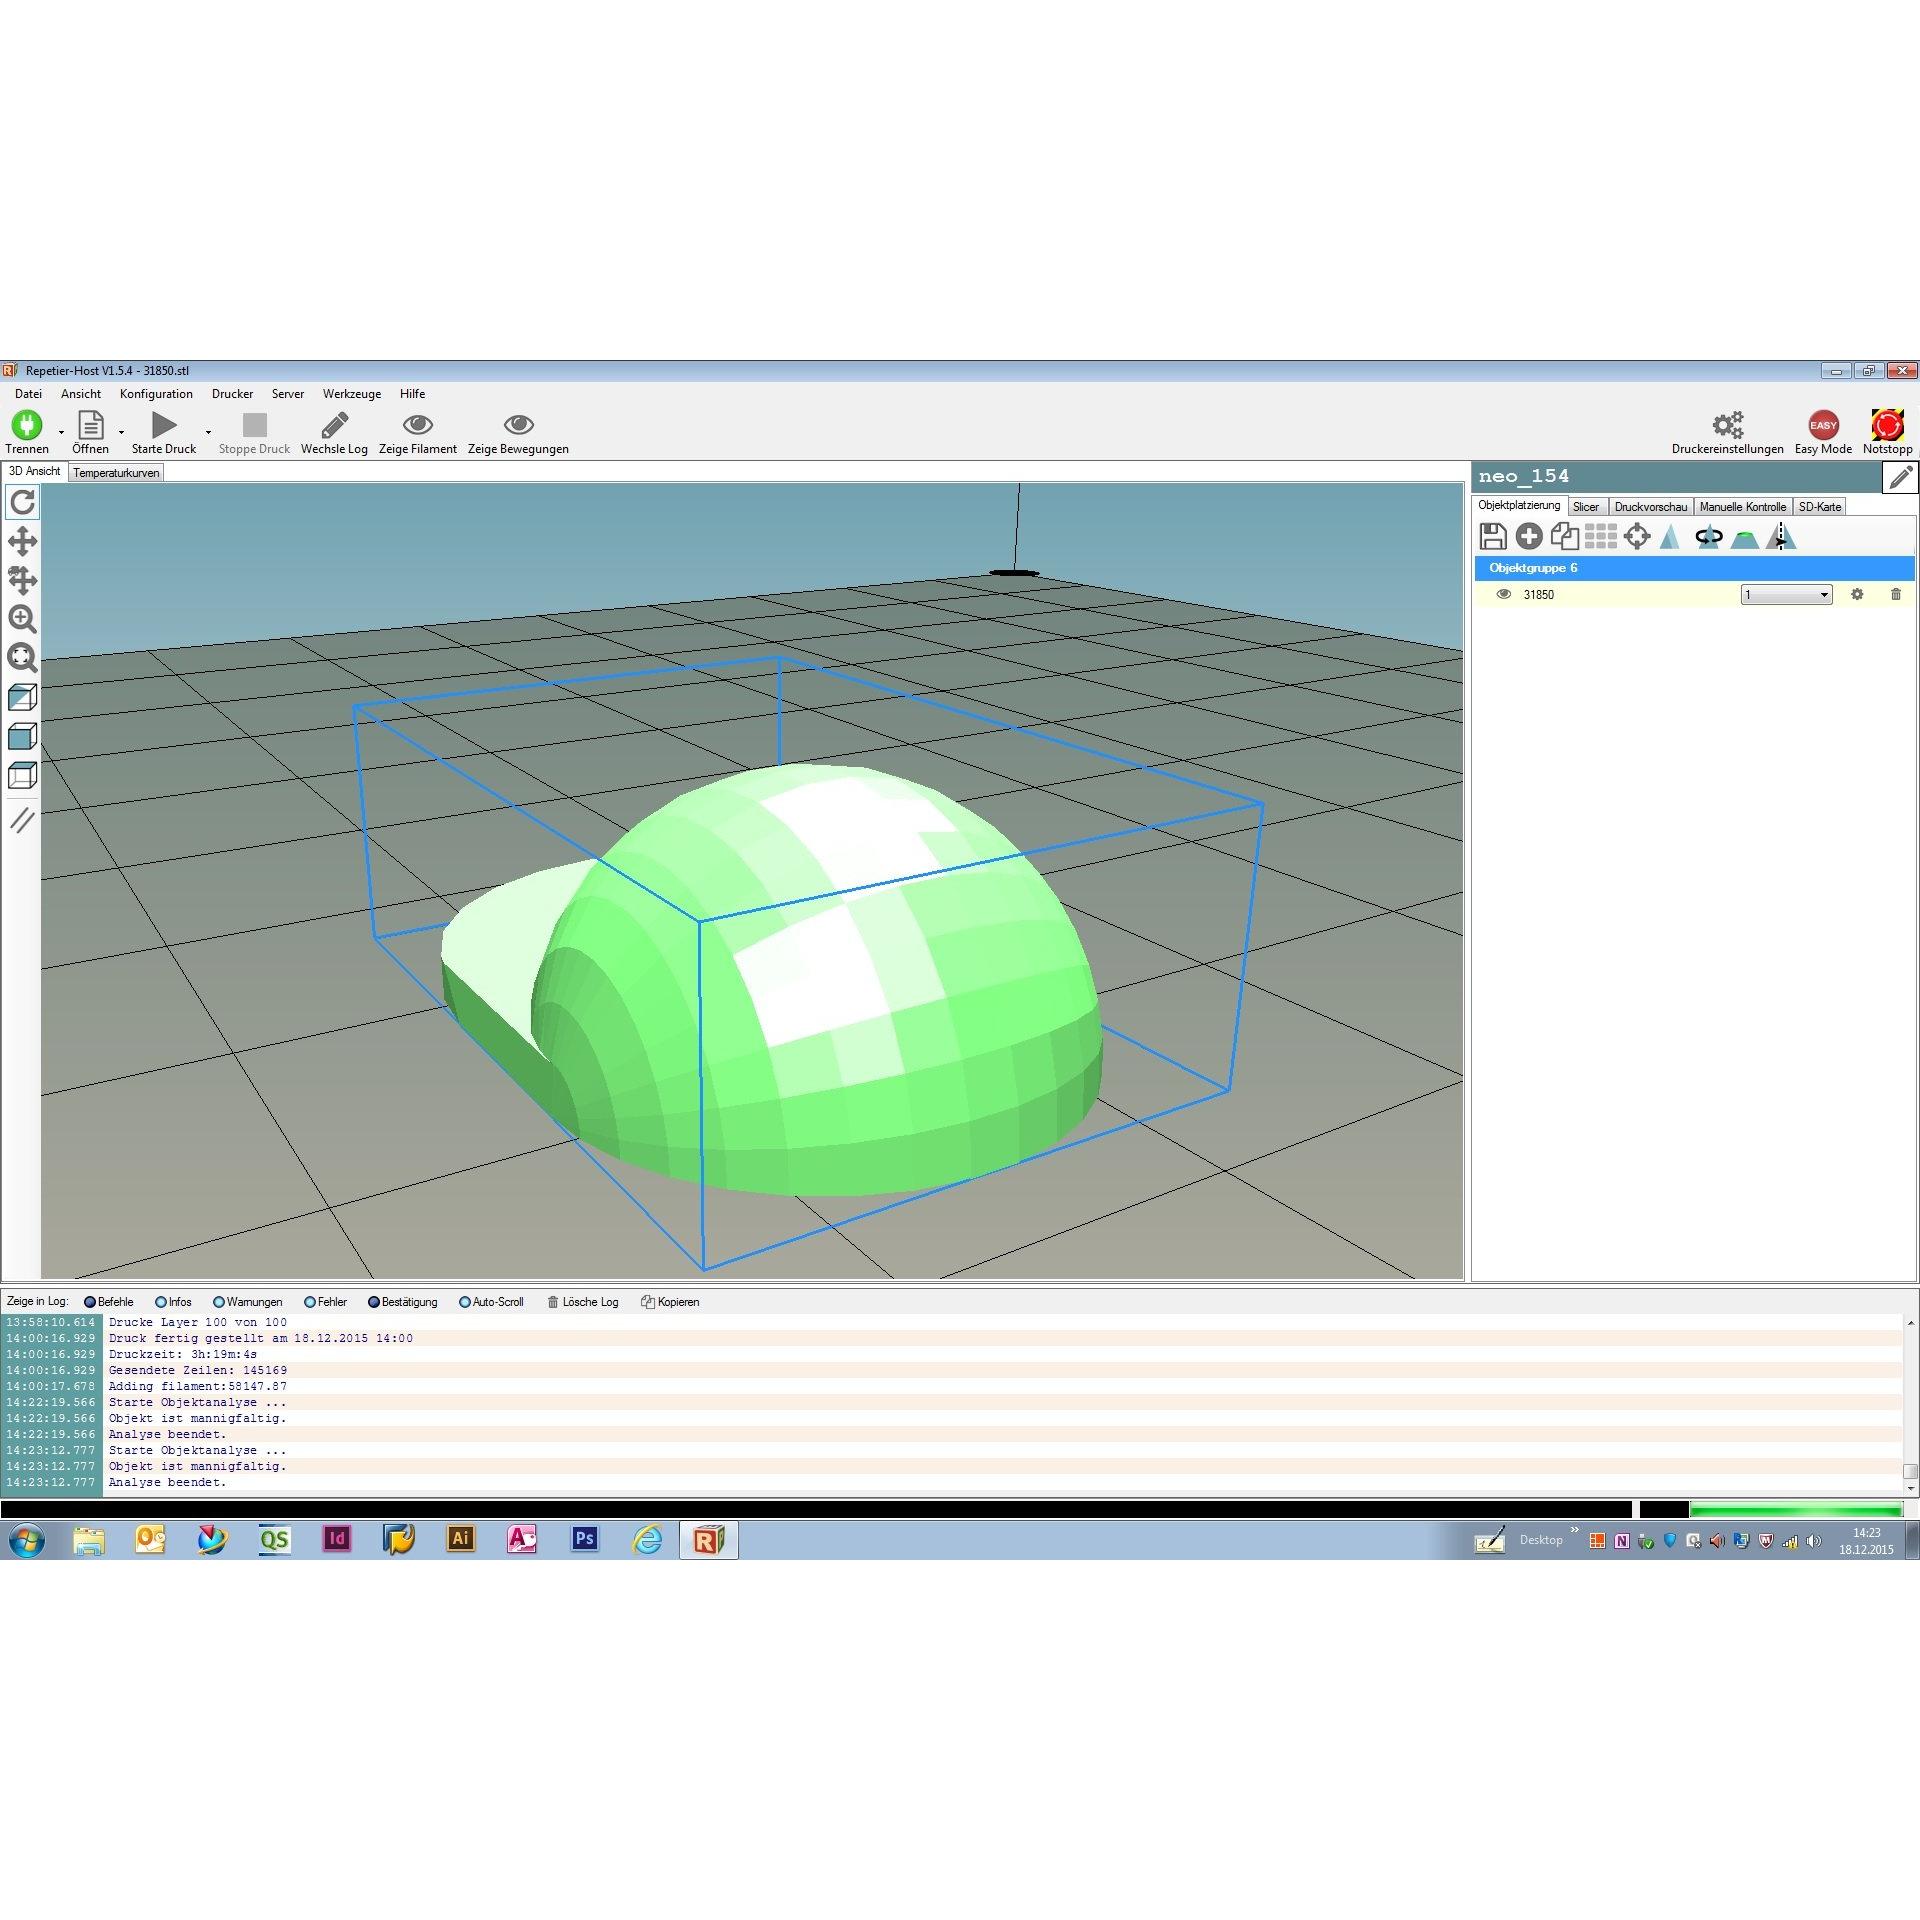Expand the Öffnen button dropdown arrow
The width and height of the screenshot is (1920, 1920).
121,432
